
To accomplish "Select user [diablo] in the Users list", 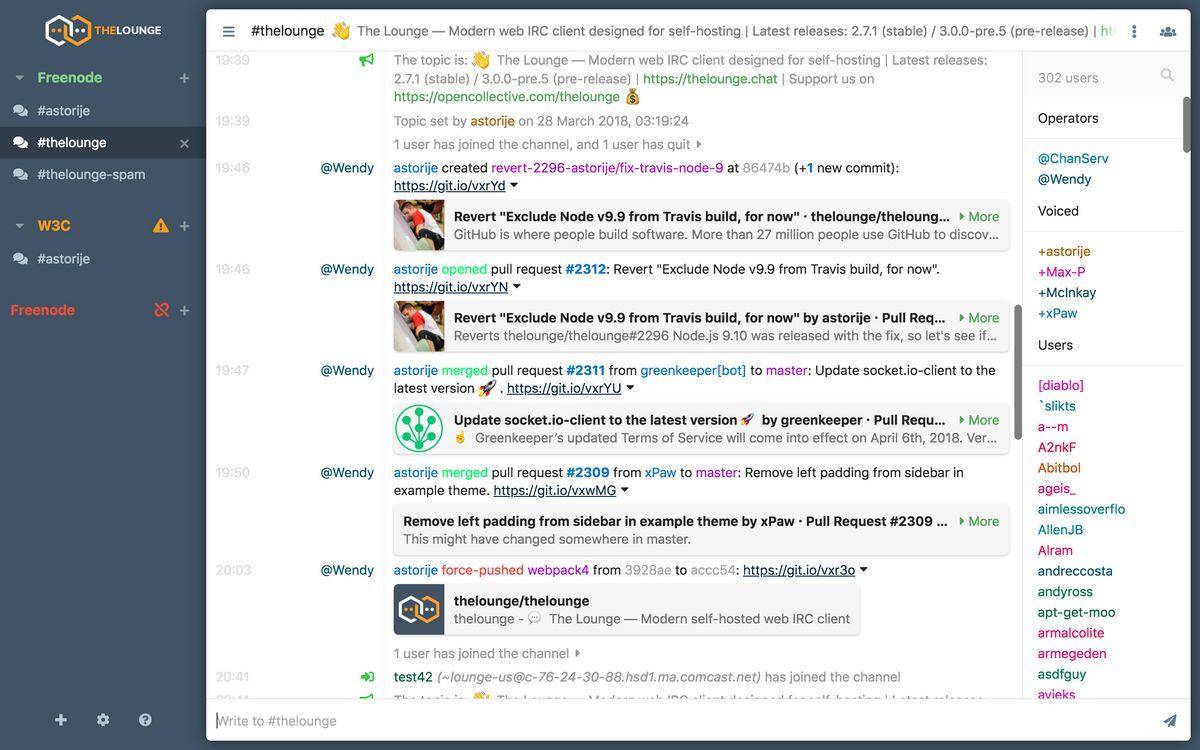I will [1061, 385].
